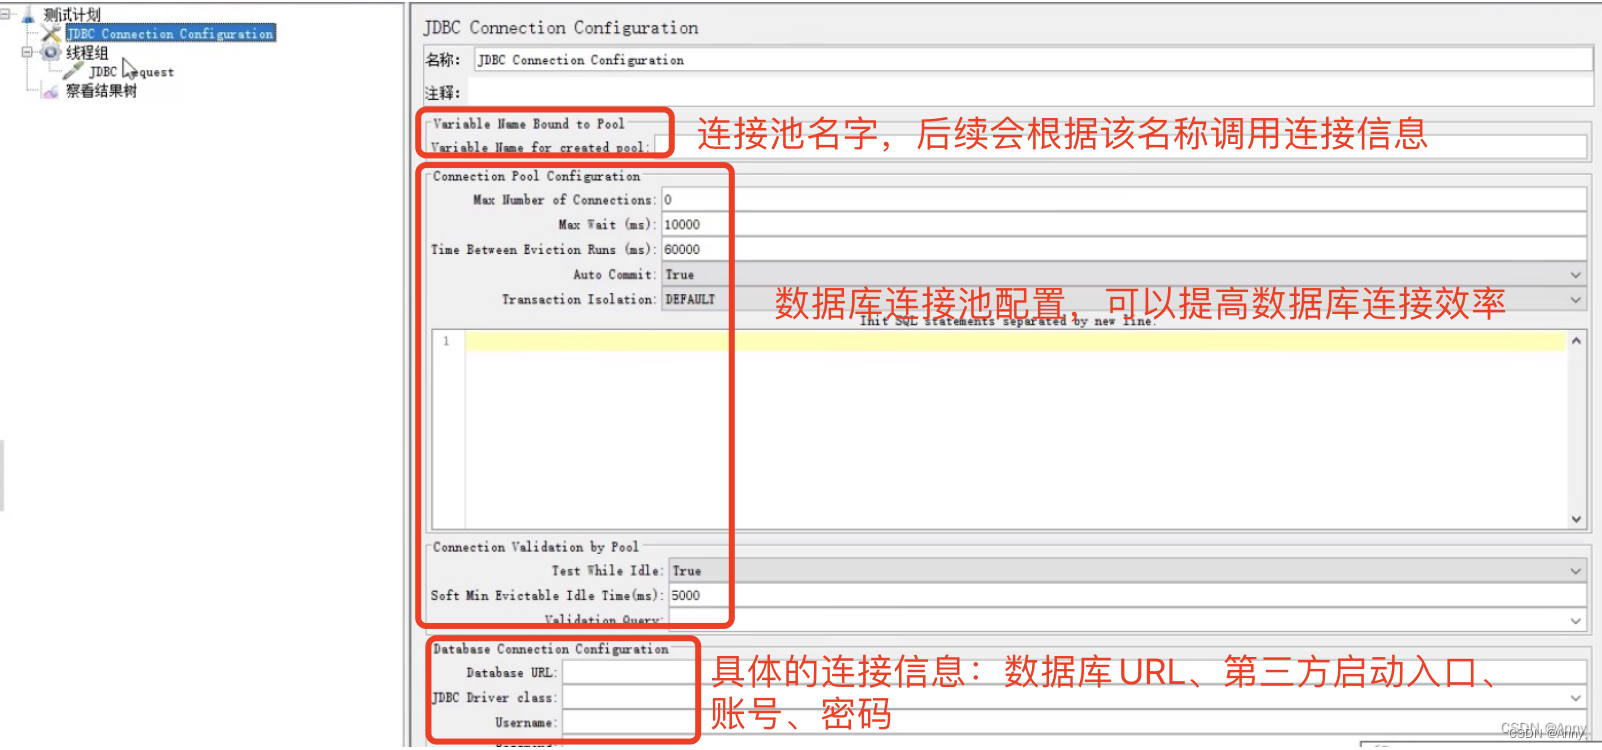Screen dimensions: 1602x750
Task: Select the 测试计划 tree item
Action: click(x=72, y=15)
